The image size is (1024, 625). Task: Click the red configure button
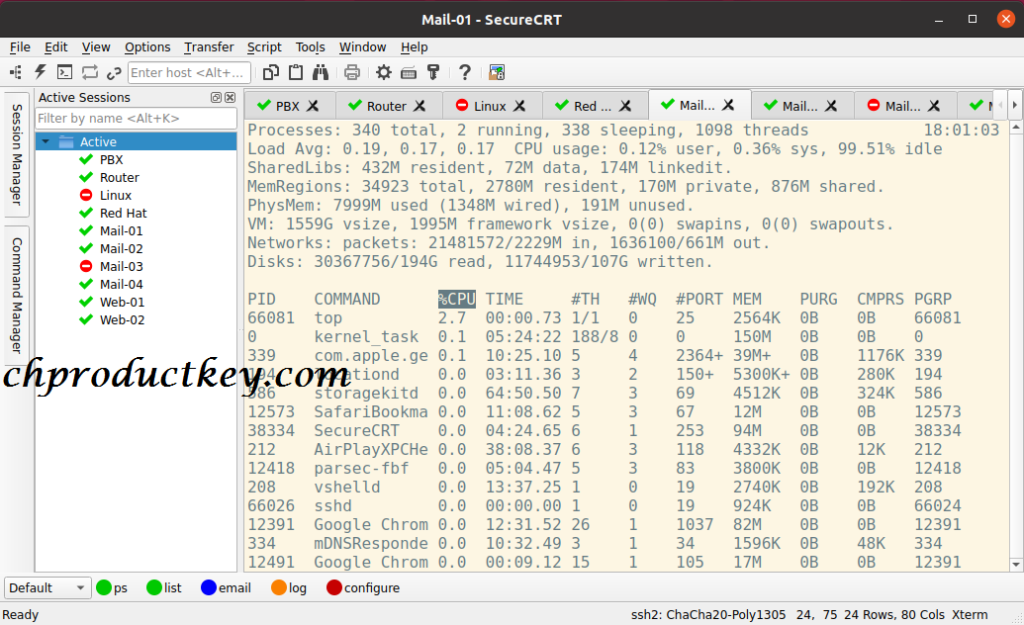pyautogui.click(x=363, y=588)
